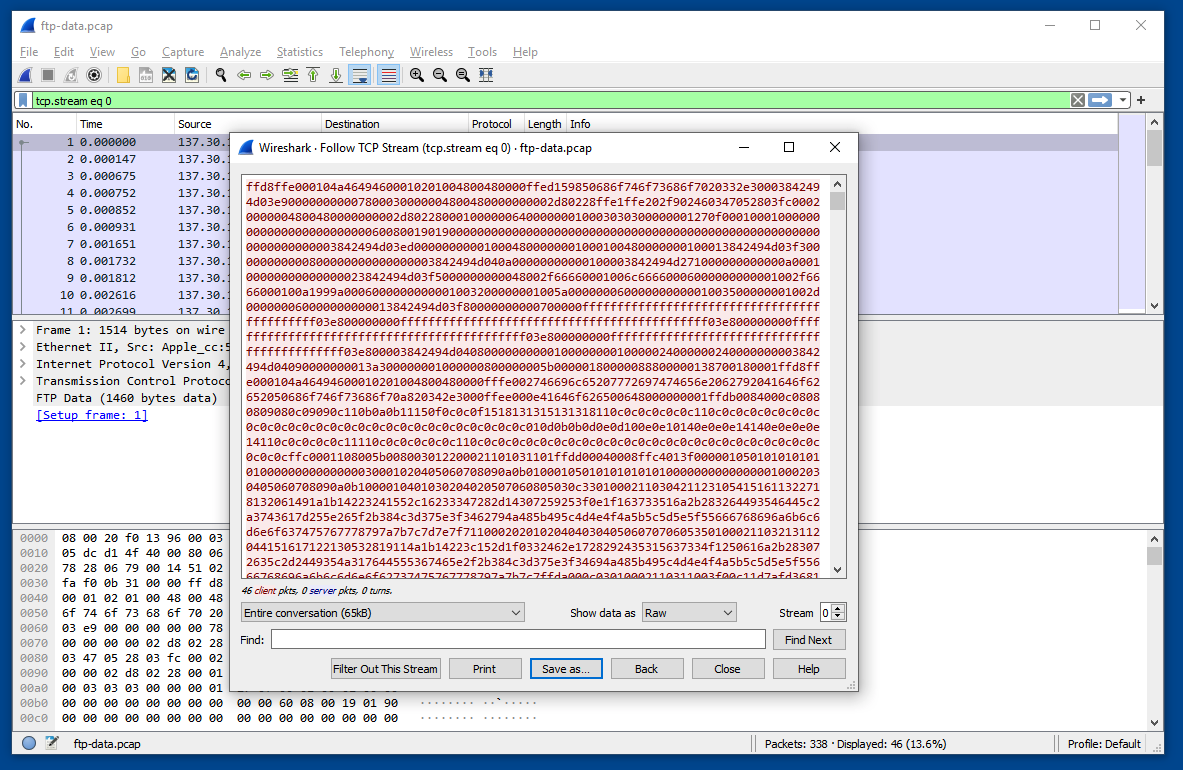Open the Capture menu

click(x=183, y=52)
